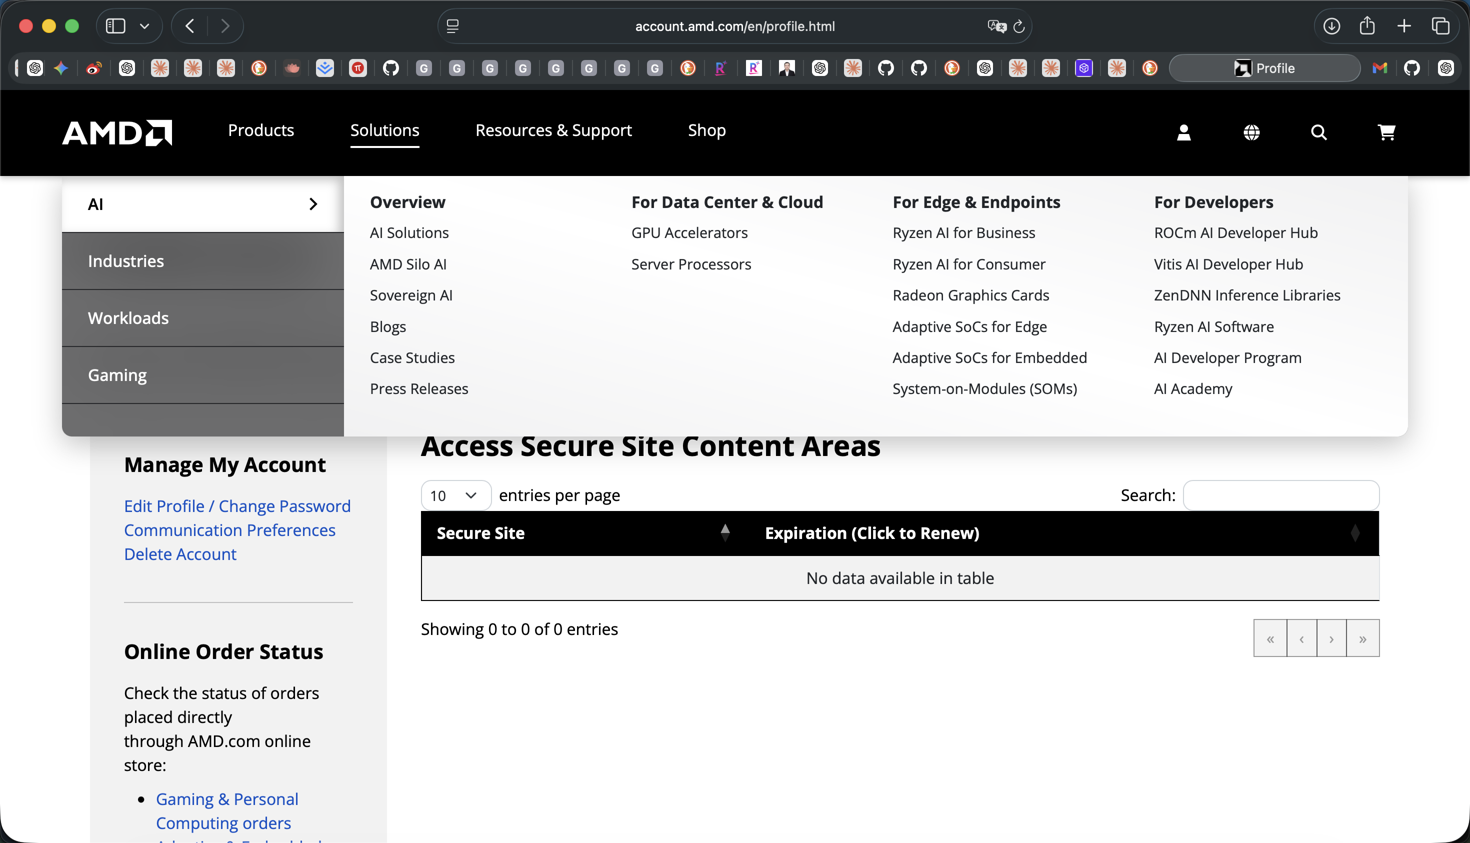Go to last page of table
The image size is (1470, 843).
1363,638
